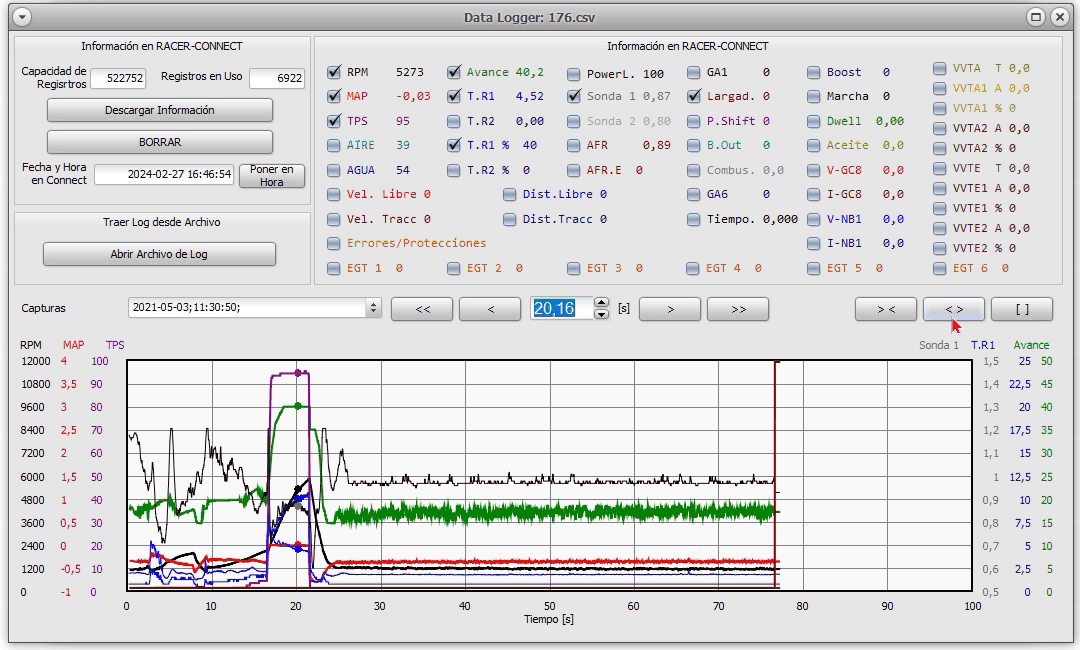
Task: Decrease time value with down stepper arrow
Action: pos(601,314)
